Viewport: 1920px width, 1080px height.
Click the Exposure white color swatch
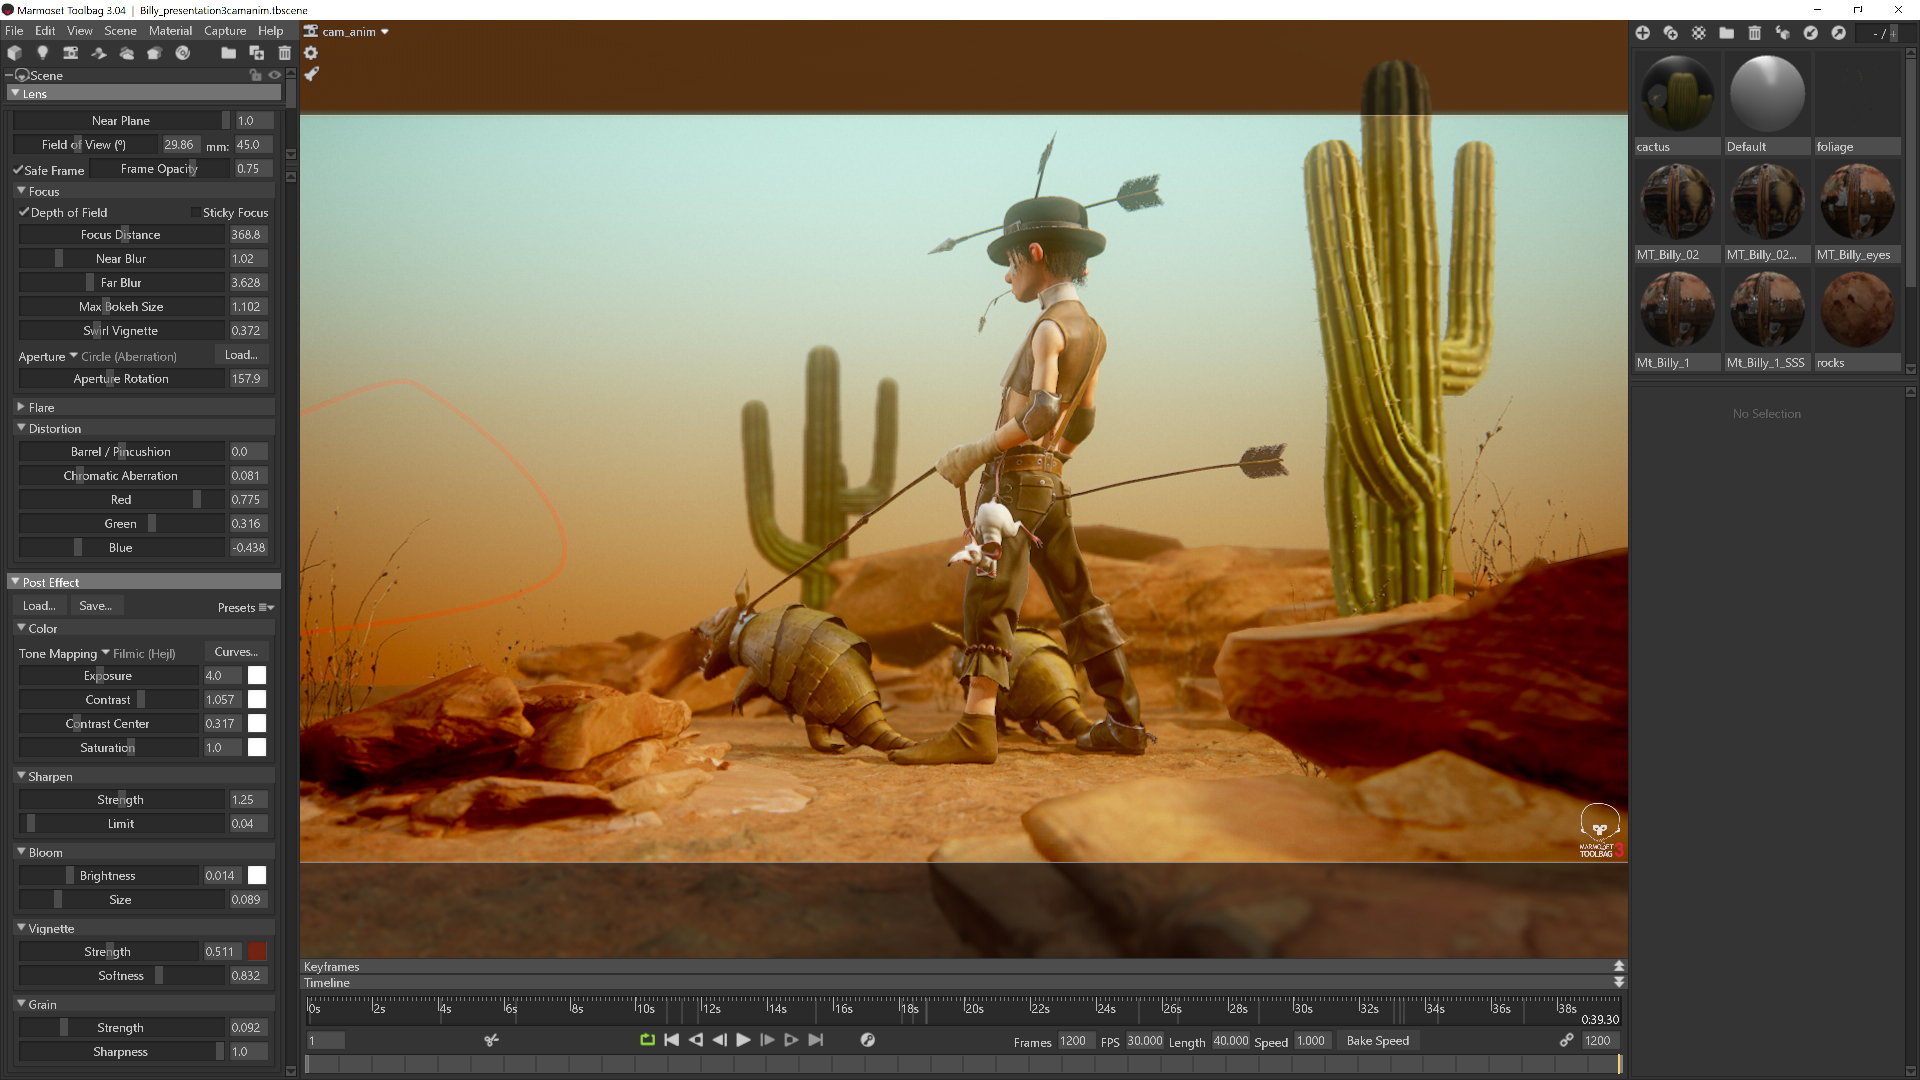(x=257, y=675)
